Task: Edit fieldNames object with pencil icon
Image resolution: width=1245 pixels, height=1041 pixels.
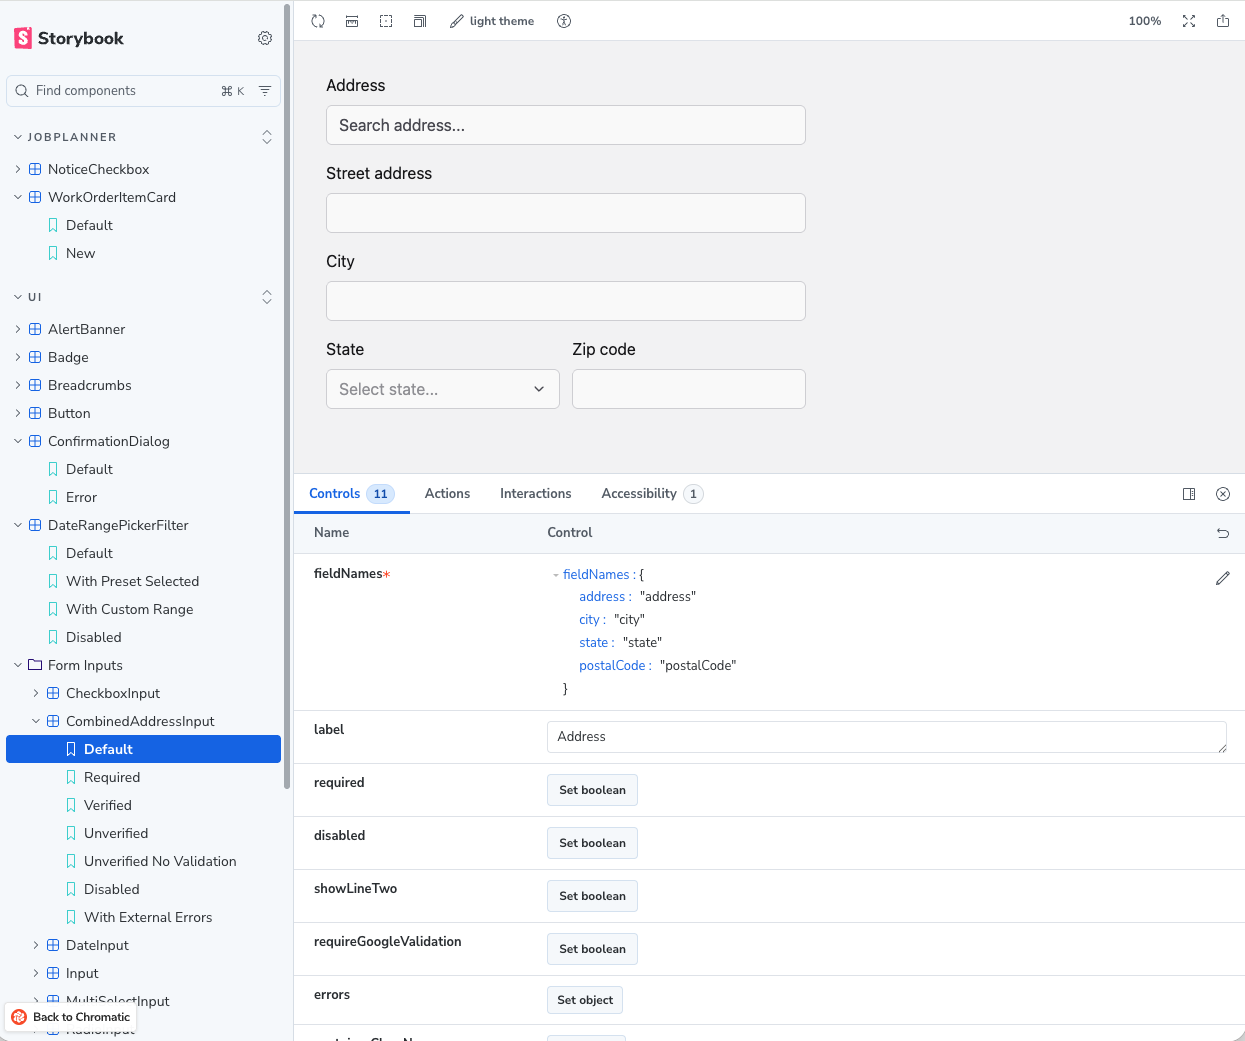Action: click(x=1223, y=578)
